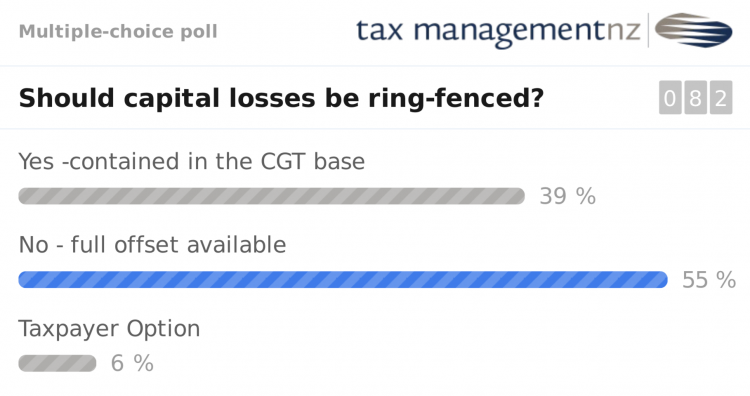This screenshot has height=396, width=750.
Task: Click the blue 55% result bar
Action: pos(343,279)
